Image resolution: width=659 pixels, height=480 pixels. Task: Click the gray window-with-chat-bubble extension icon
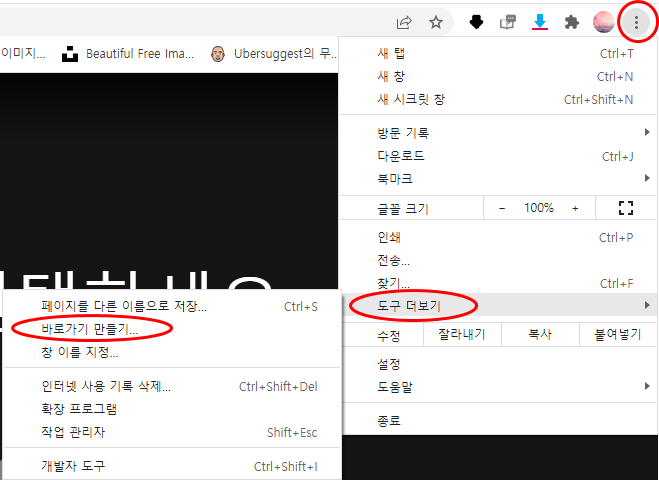point(508,22)
